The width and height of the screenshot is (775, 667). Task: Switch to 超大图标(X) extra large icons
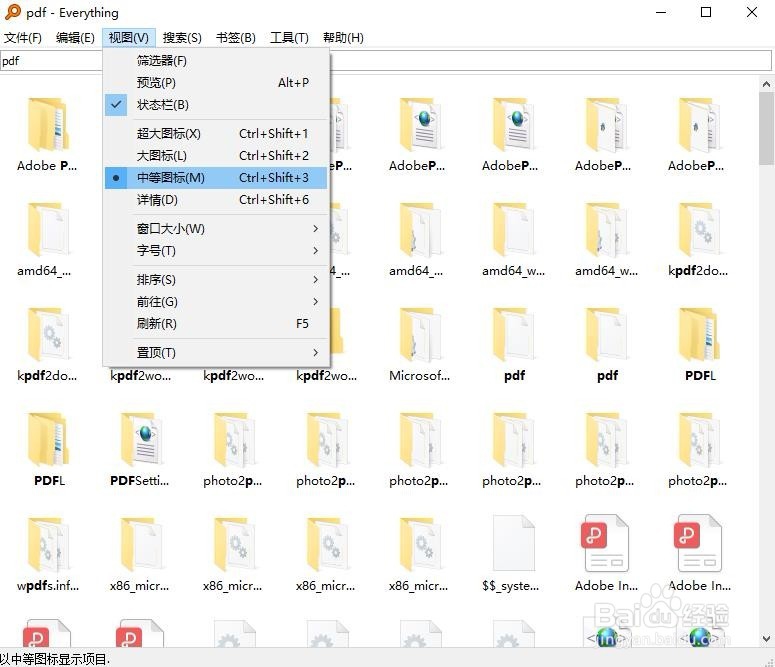(216, 133)
